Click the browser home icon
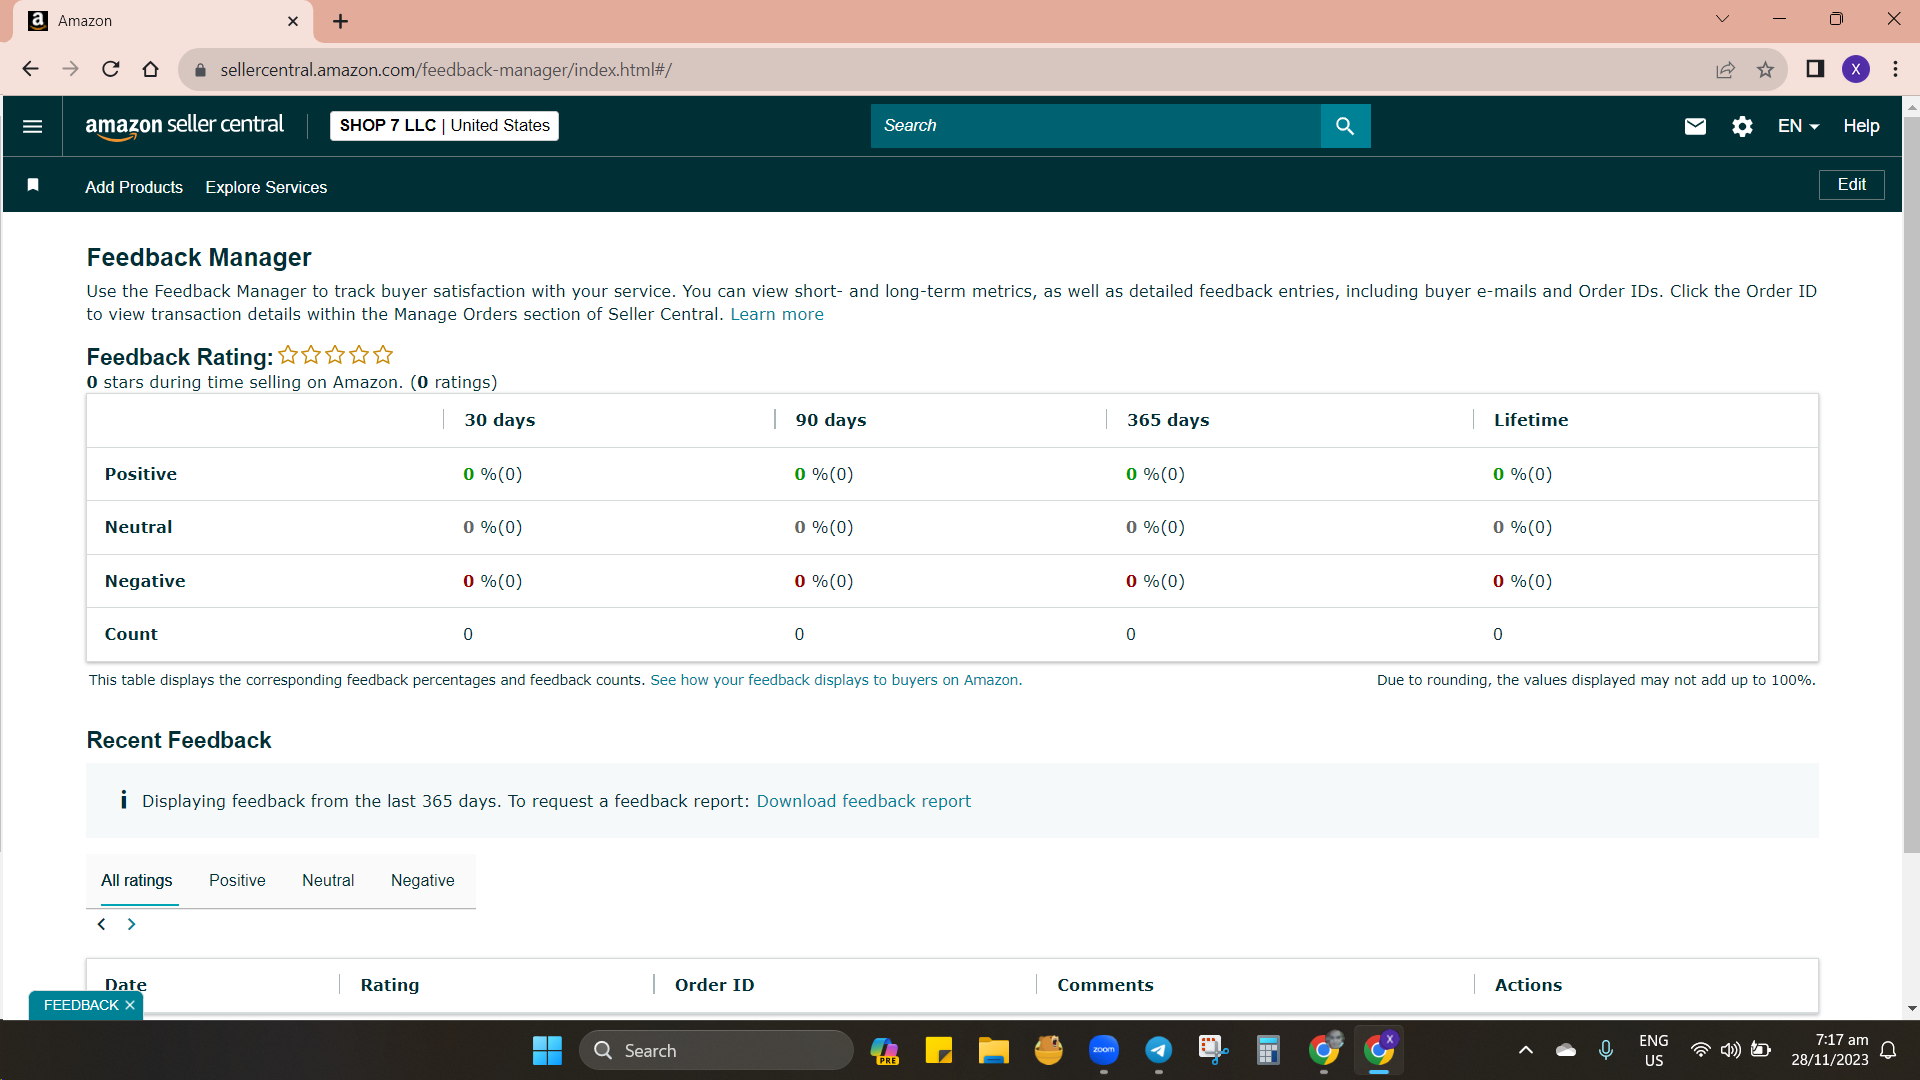Viewport: 1920px width, 1080px height. (x=150, y=69)
